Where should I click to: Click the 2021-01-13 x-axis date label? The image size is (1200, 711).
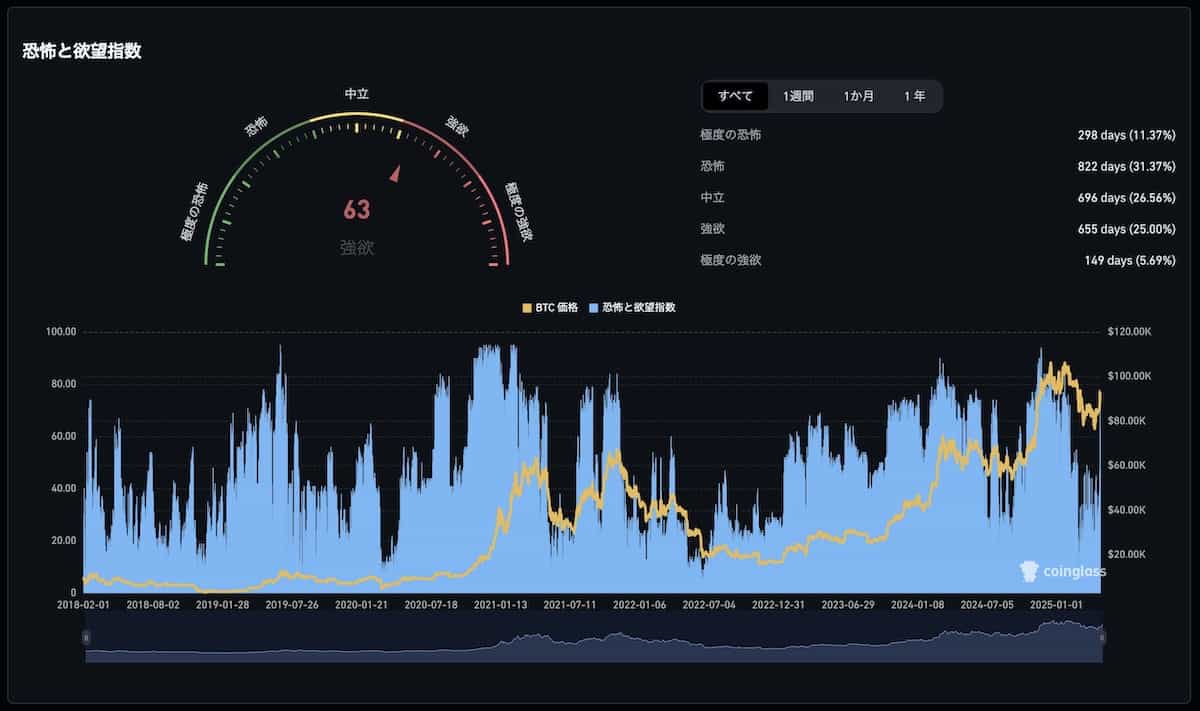click(x=500, y=605)
